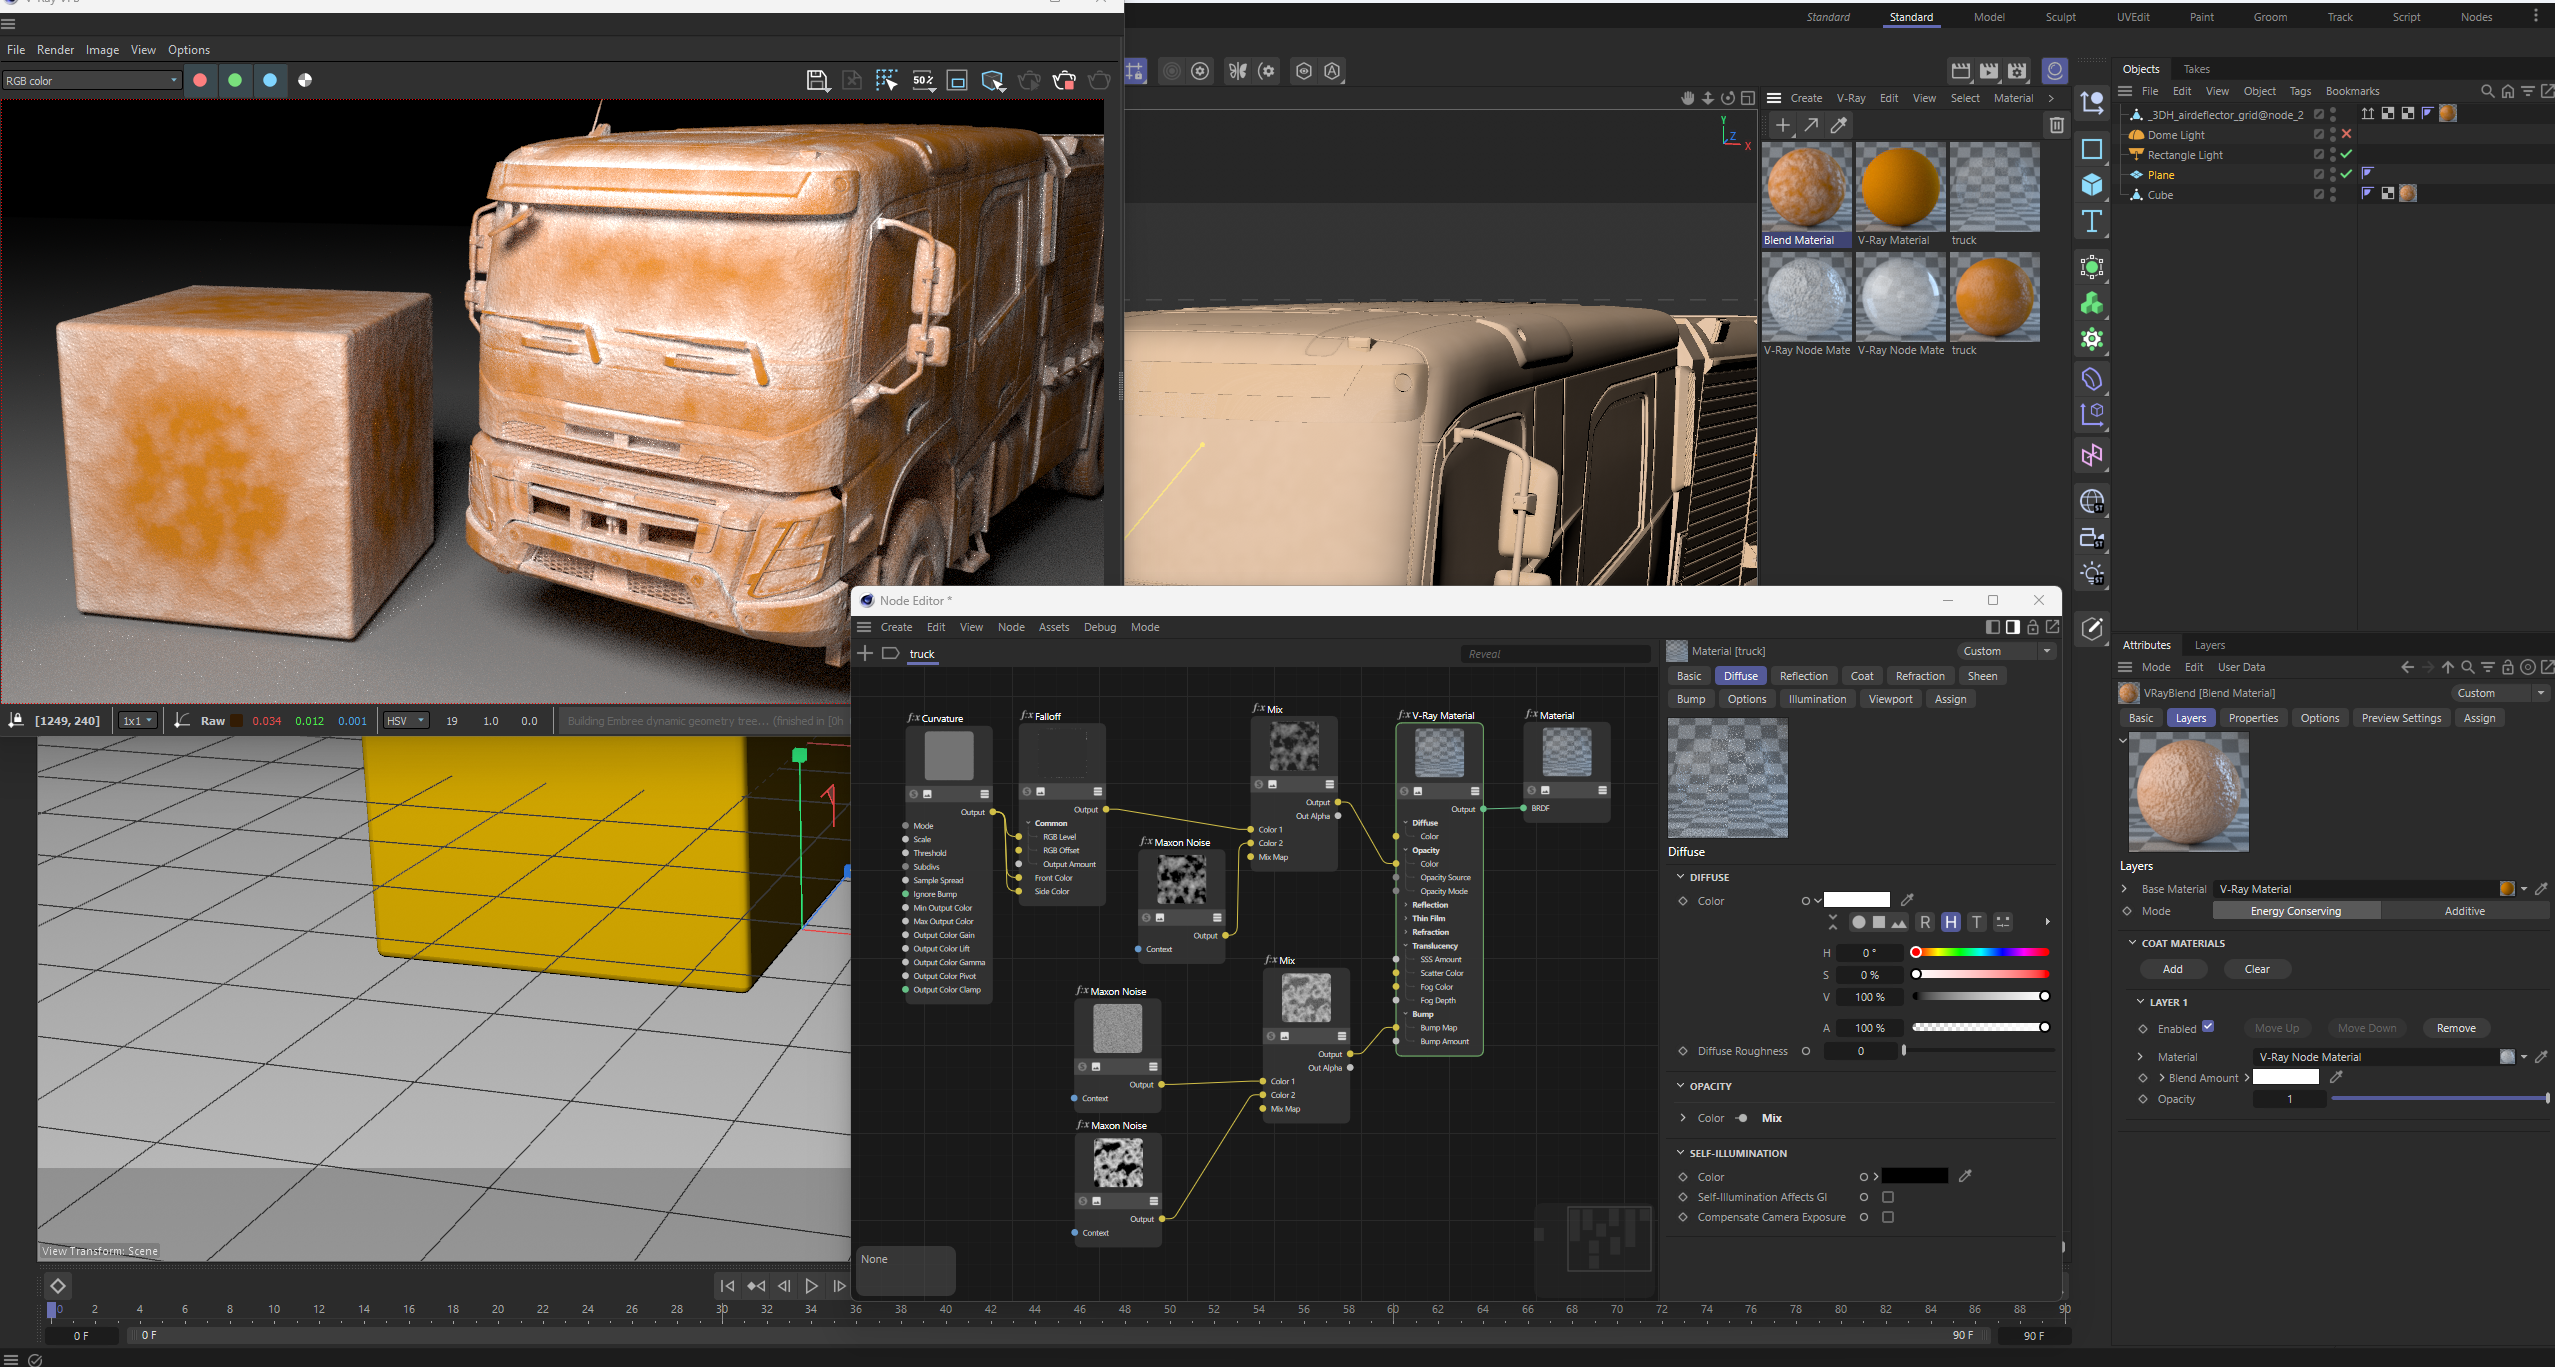Select the Blend Material thumbnail
The image size is (2555, 1367).
[1806, 187]
